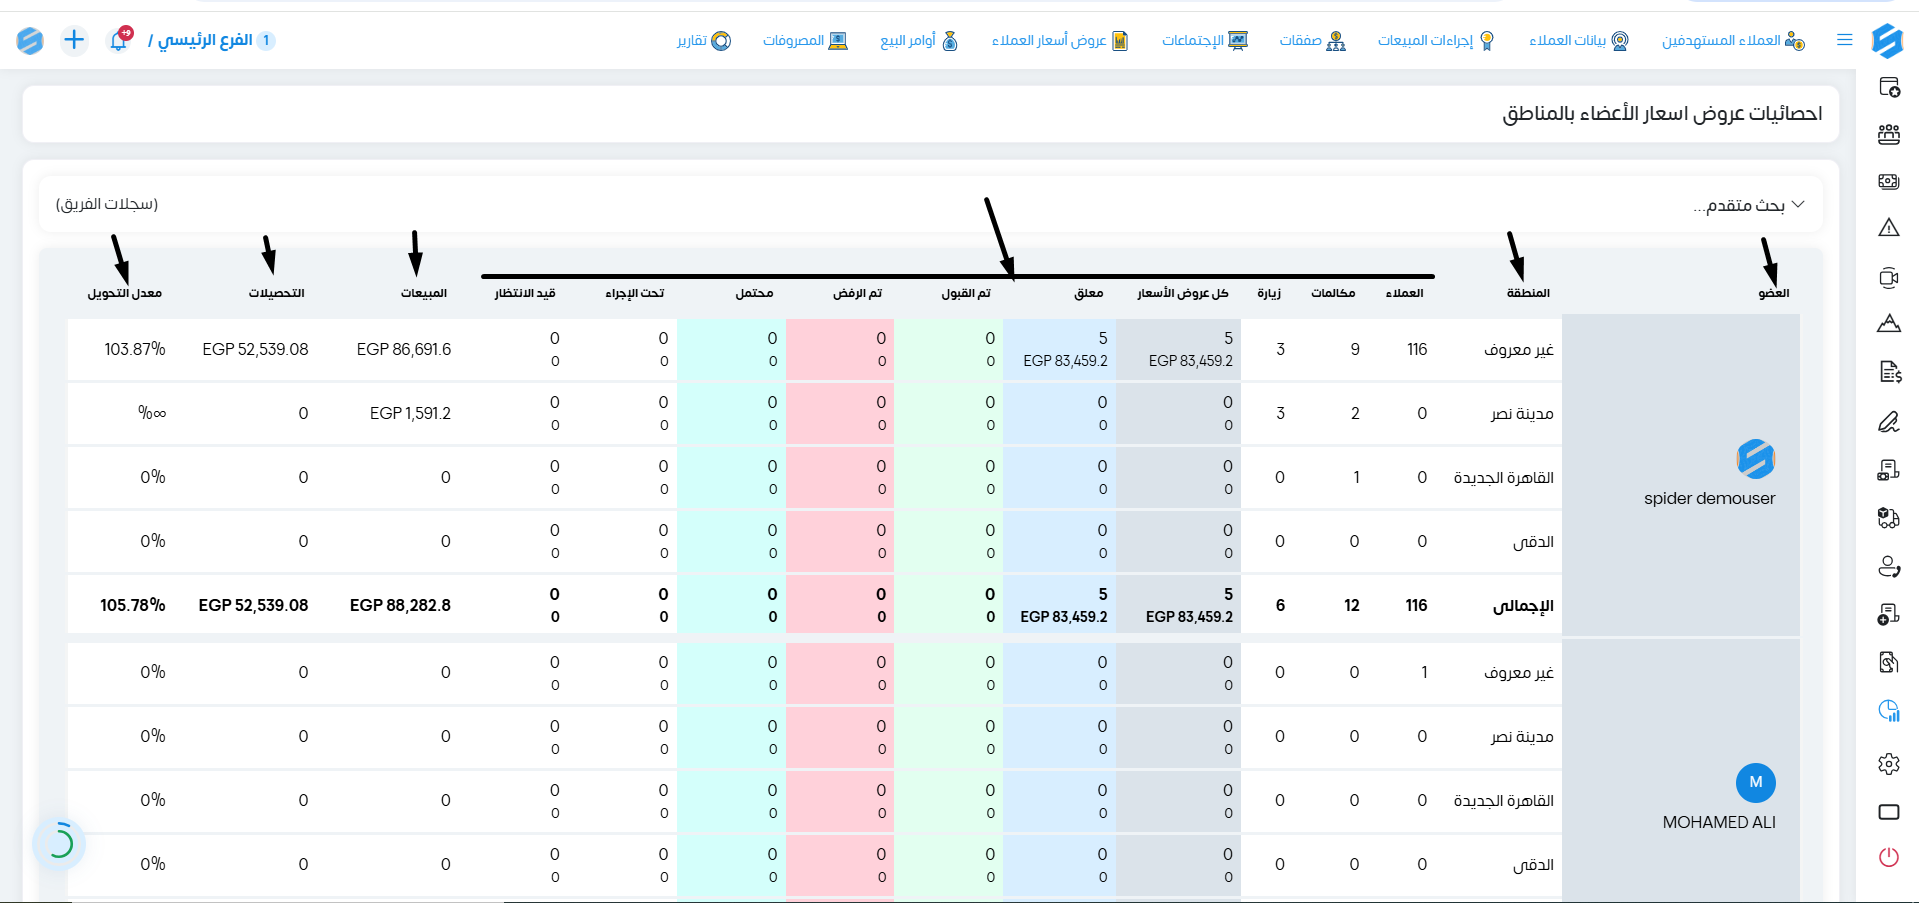Screen dimensions: 1919x903
Task: Click the EGP 1,591.2 sales value
Action: (x=410, y=413)
